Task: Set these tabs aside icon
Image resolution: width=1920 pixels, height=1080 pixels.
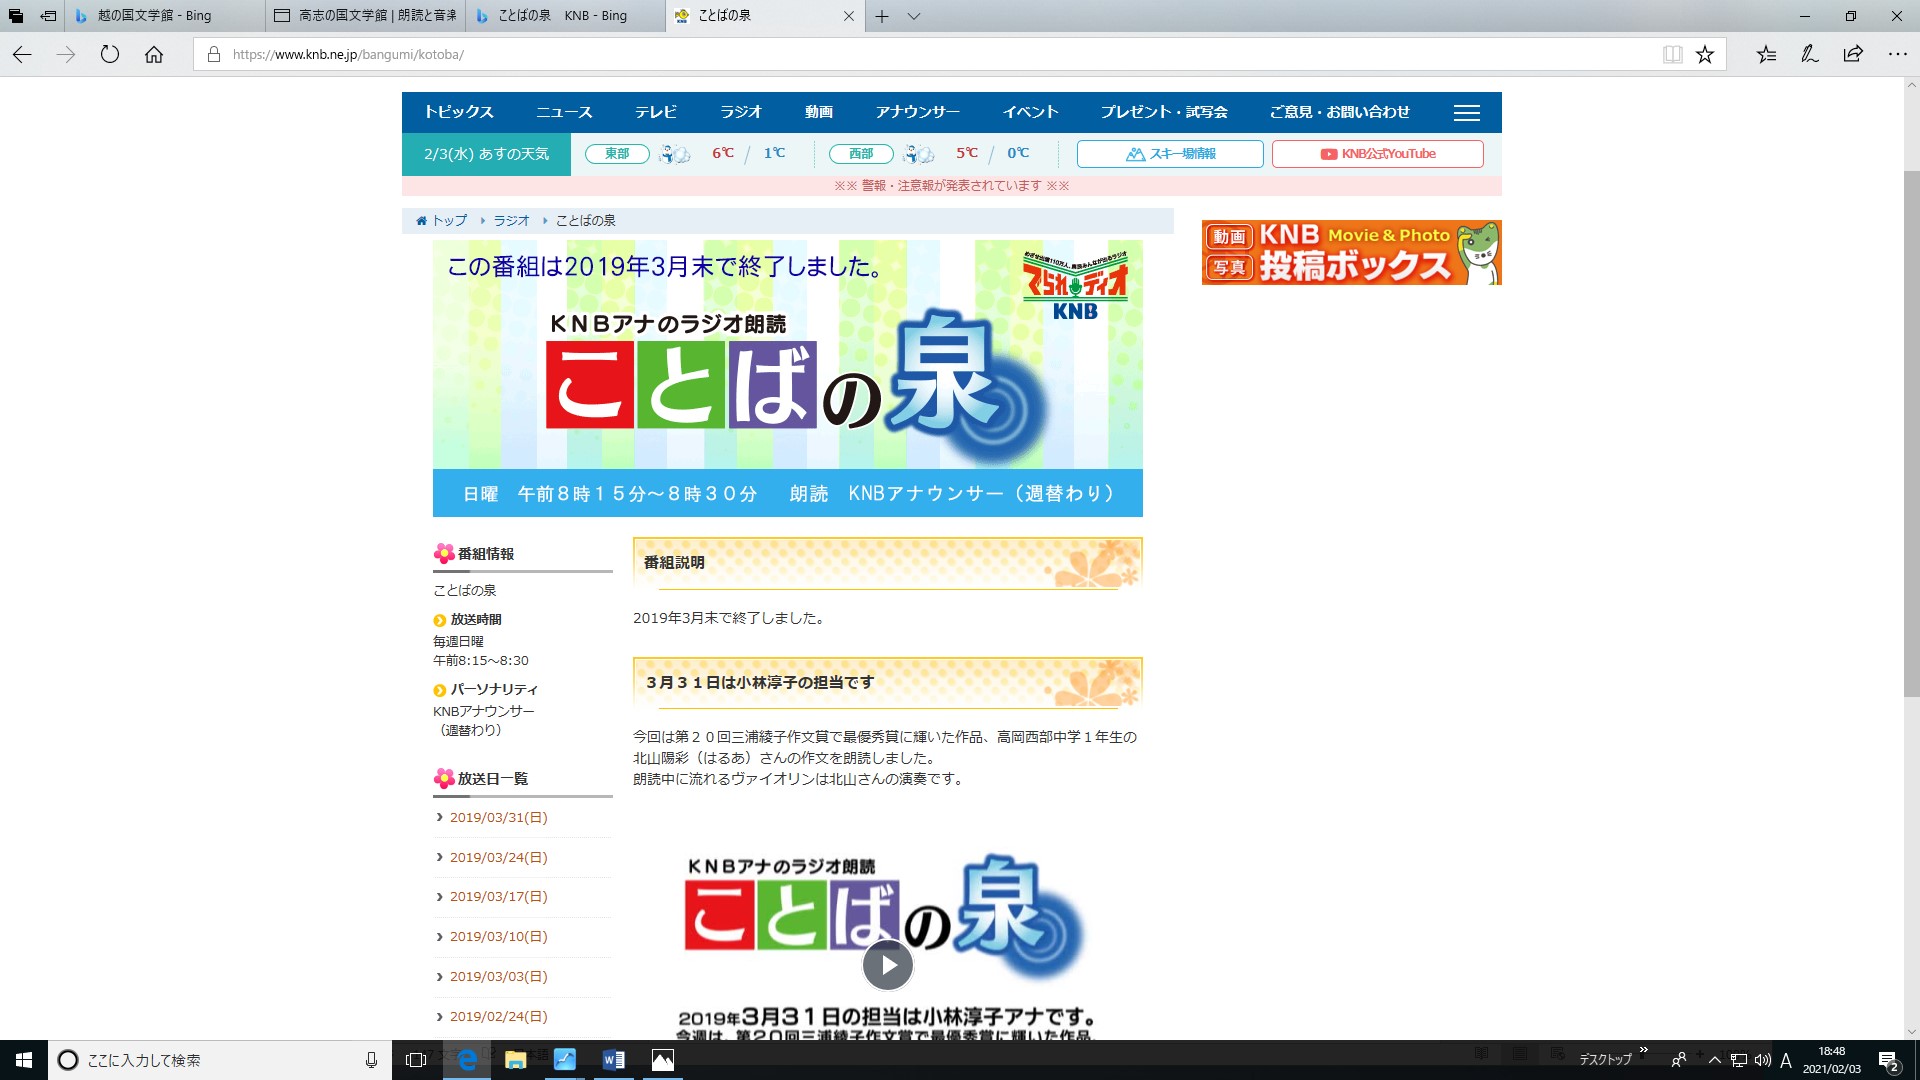Action: (x=48, y=16)
